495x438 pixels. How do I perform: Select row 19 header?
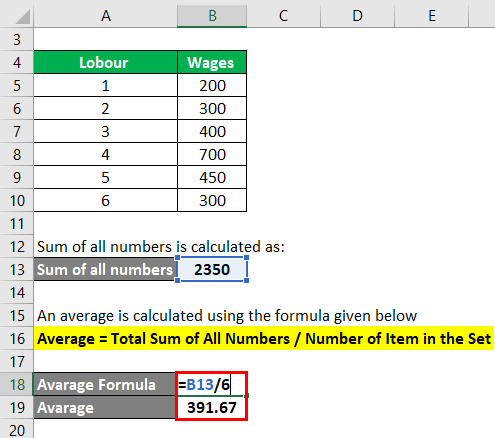17,407
